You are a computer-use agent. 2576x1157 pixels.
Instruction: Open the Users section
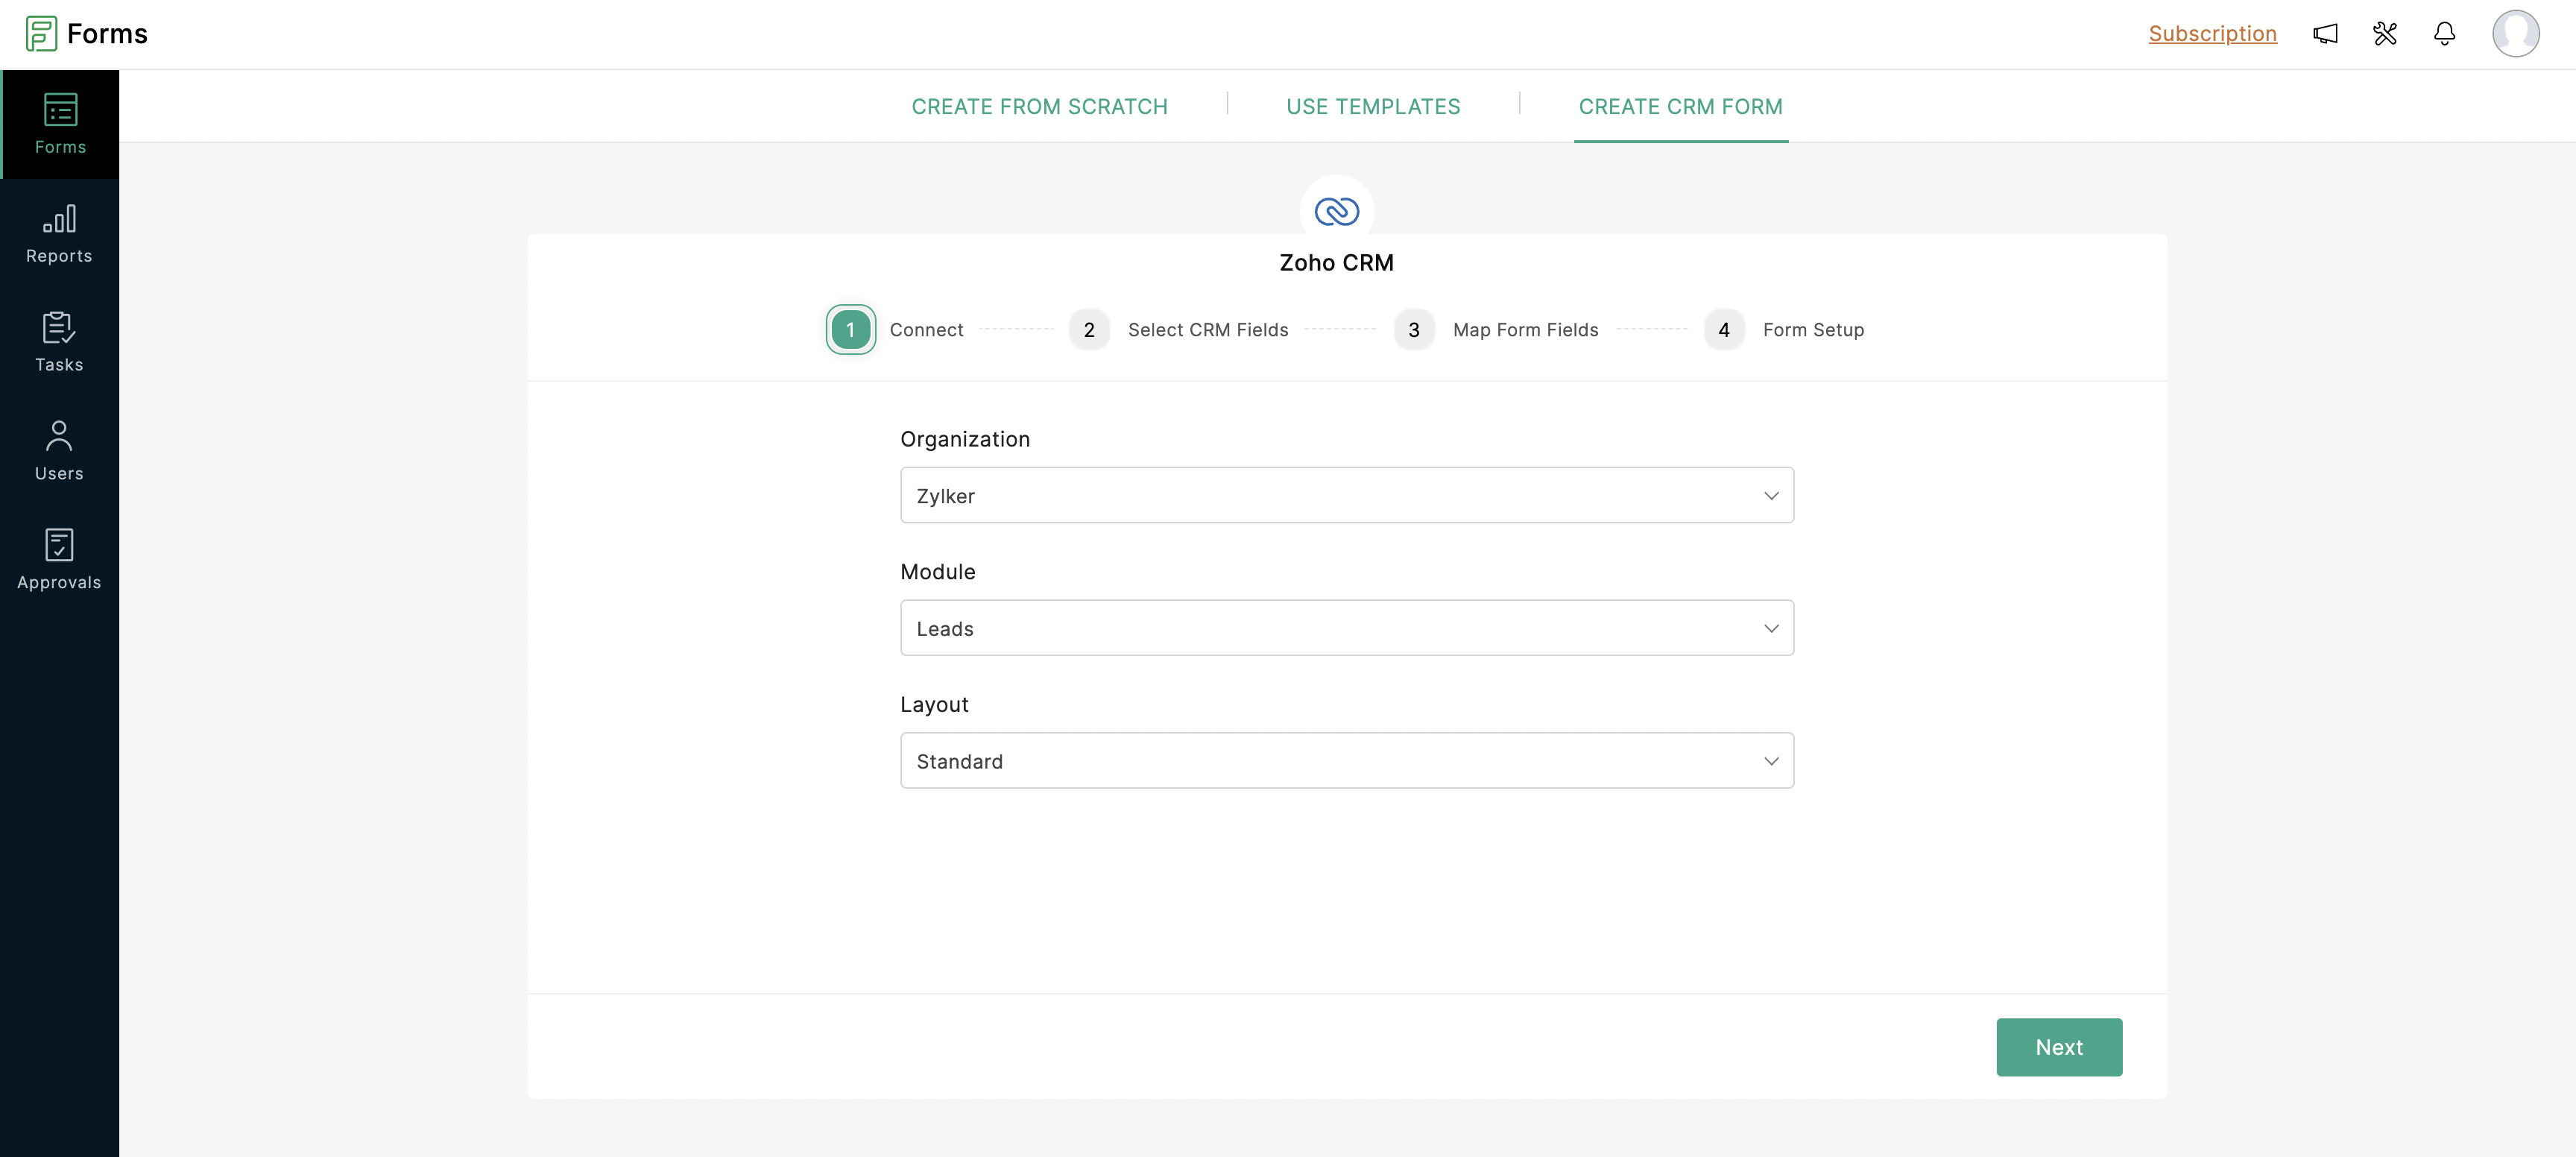(59, 451)
